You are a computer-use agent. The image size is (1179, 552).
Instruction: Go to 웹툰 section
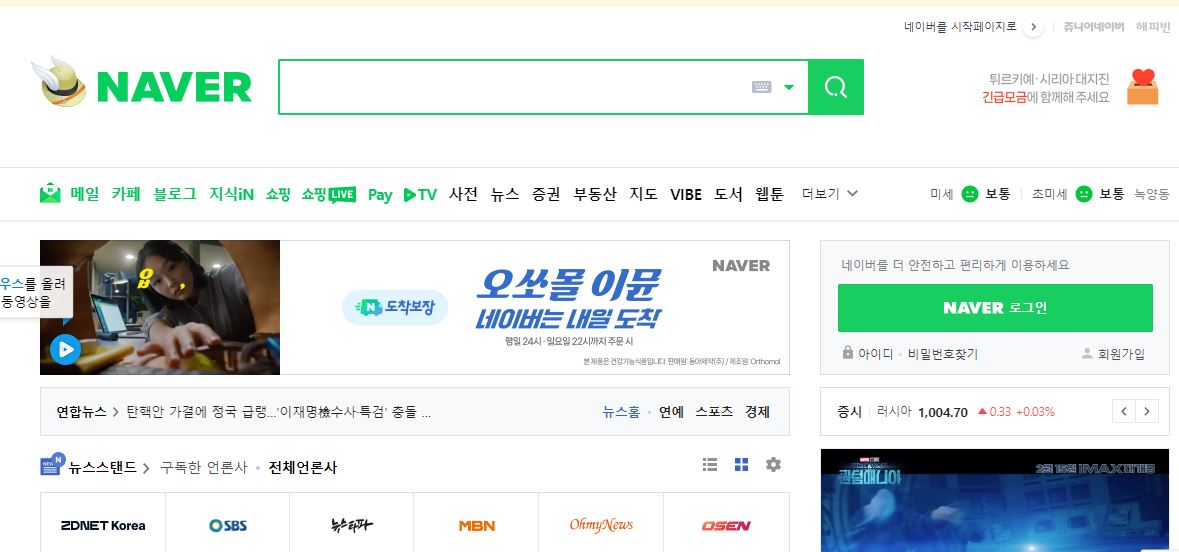coord(769,194)
